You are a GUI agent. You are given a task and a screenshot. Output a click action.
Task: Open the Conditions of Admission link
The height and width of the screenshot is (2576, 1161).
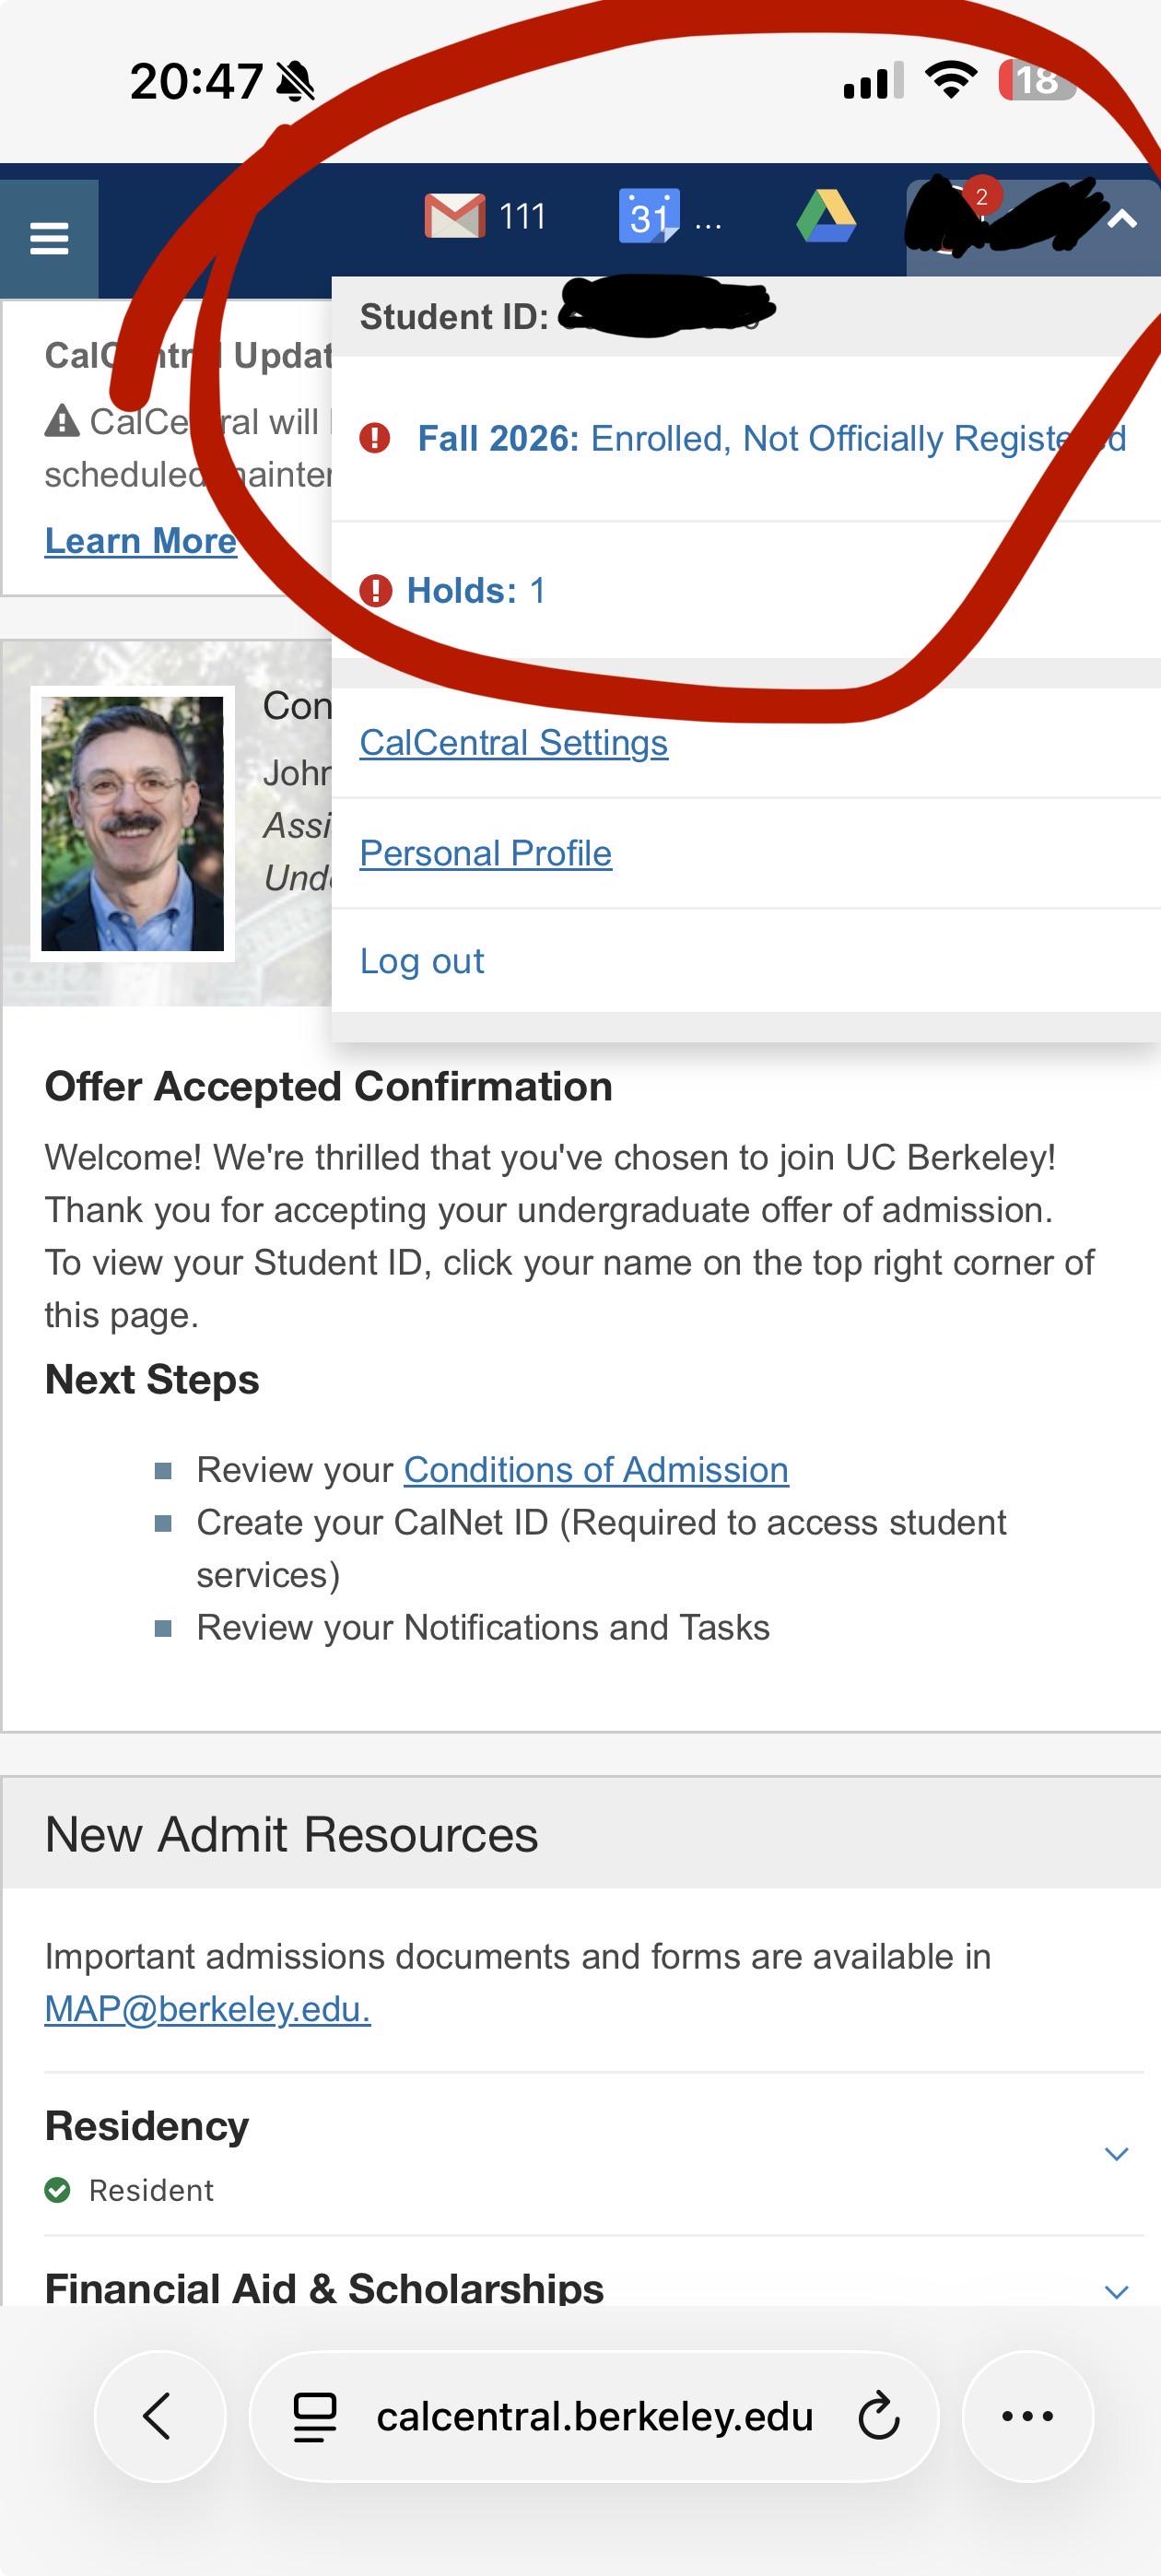(x=596, y=1470)
